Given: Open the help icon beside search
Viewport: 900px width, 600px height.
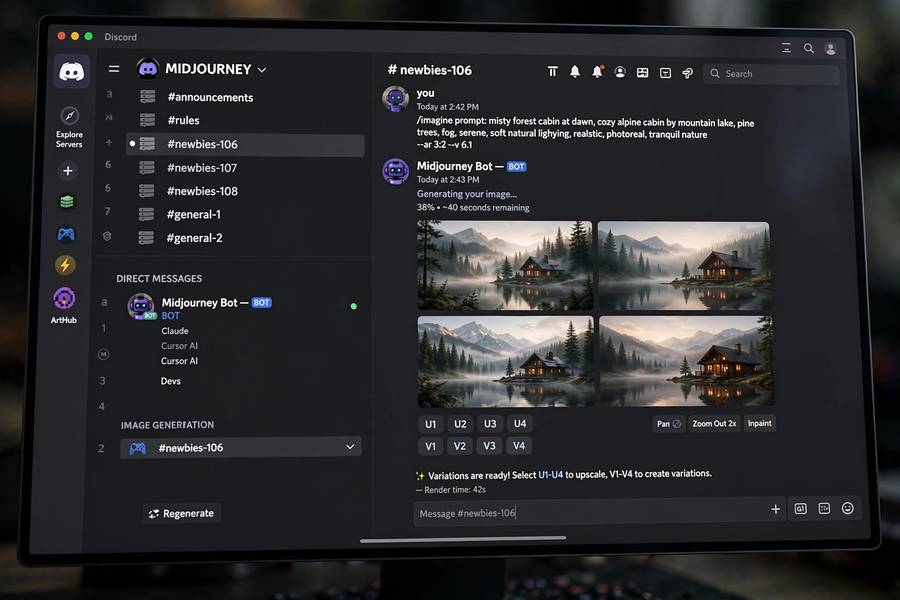Looking at the screenshot, I should tap(688, 73).
